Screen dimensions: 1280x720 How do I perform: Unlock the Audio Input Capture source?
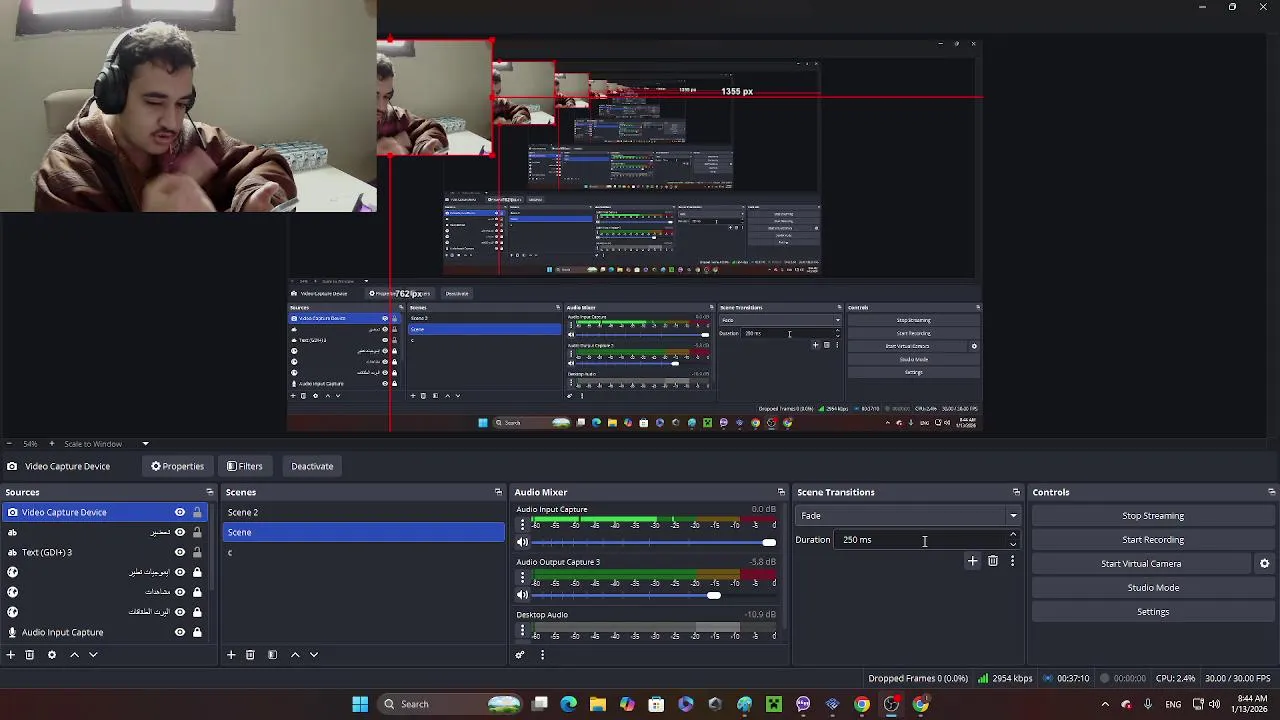pos(197,632)
